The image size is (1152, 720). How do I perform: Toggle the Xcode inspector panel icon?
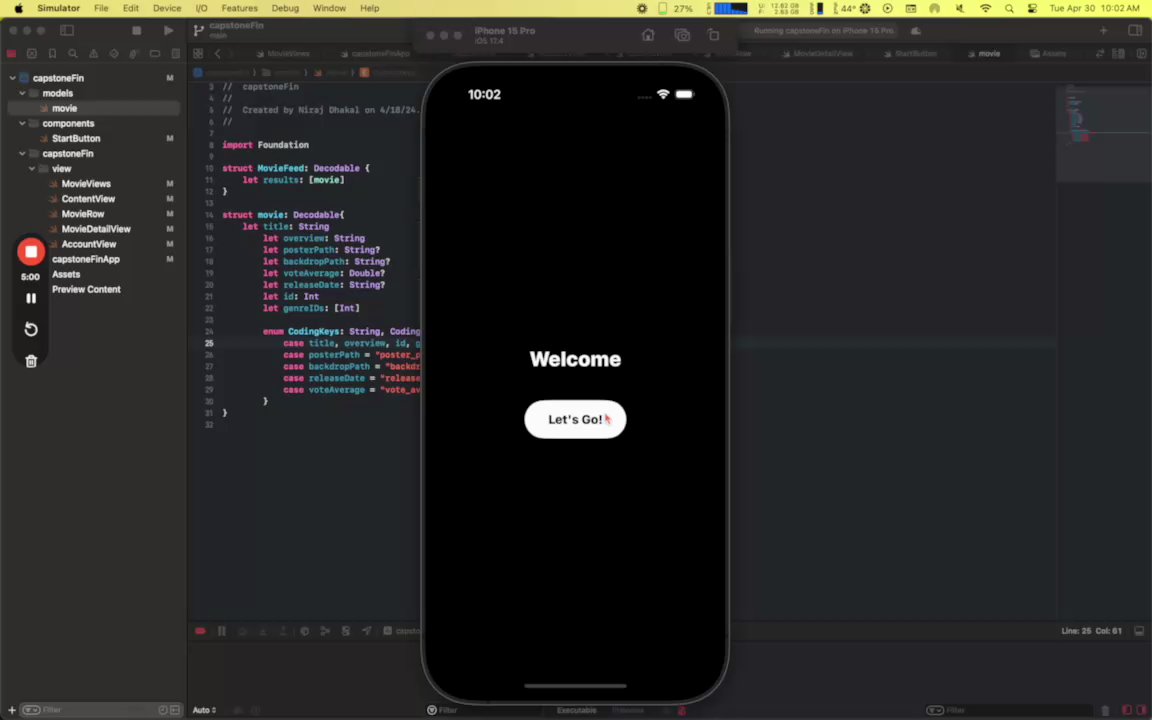click(1135, 31)
